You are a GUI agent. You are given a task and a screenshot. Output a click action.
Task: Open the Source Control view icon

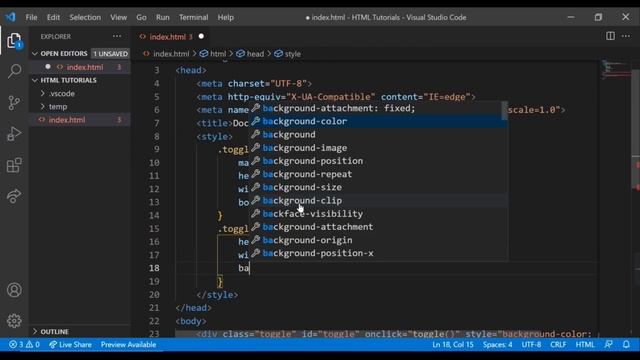(14, 102)
